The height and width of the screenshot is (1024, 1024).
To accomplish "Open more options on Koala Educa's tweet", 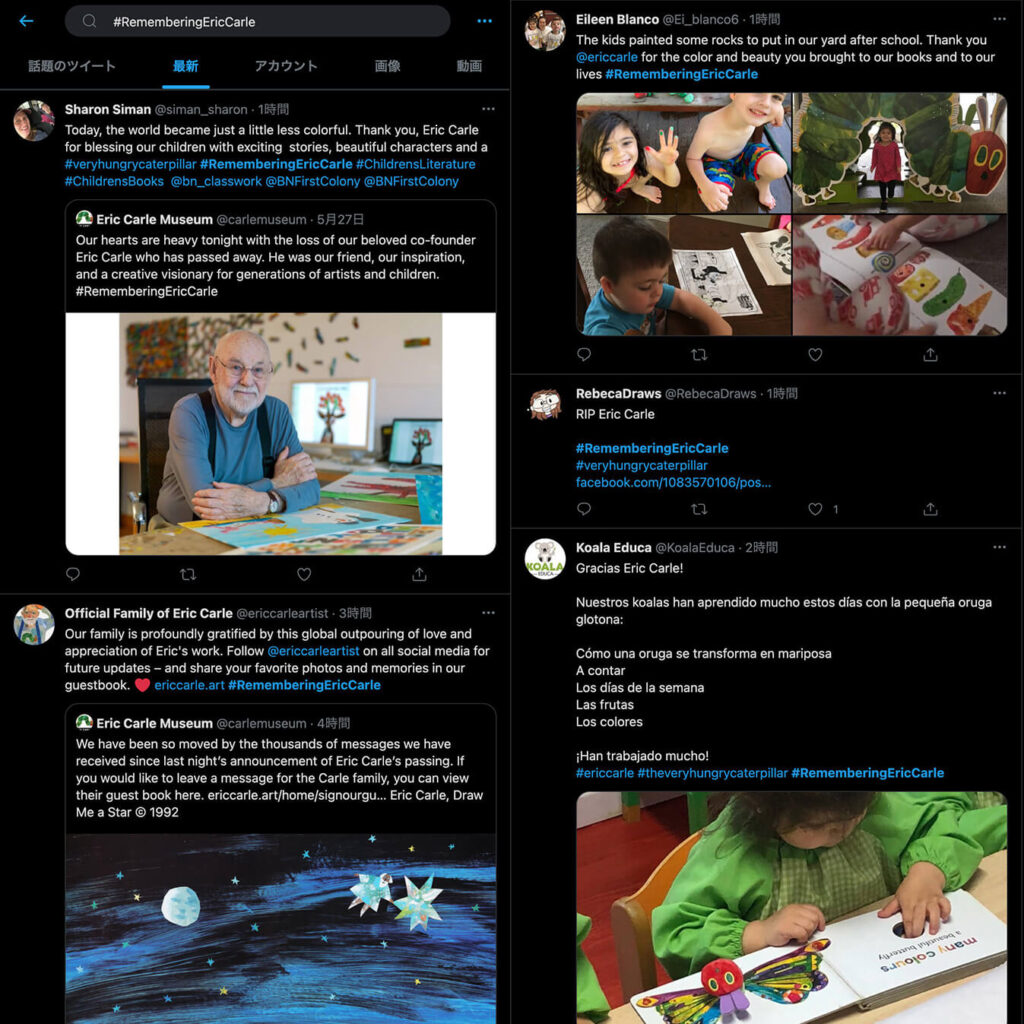I will click(999, 547).
